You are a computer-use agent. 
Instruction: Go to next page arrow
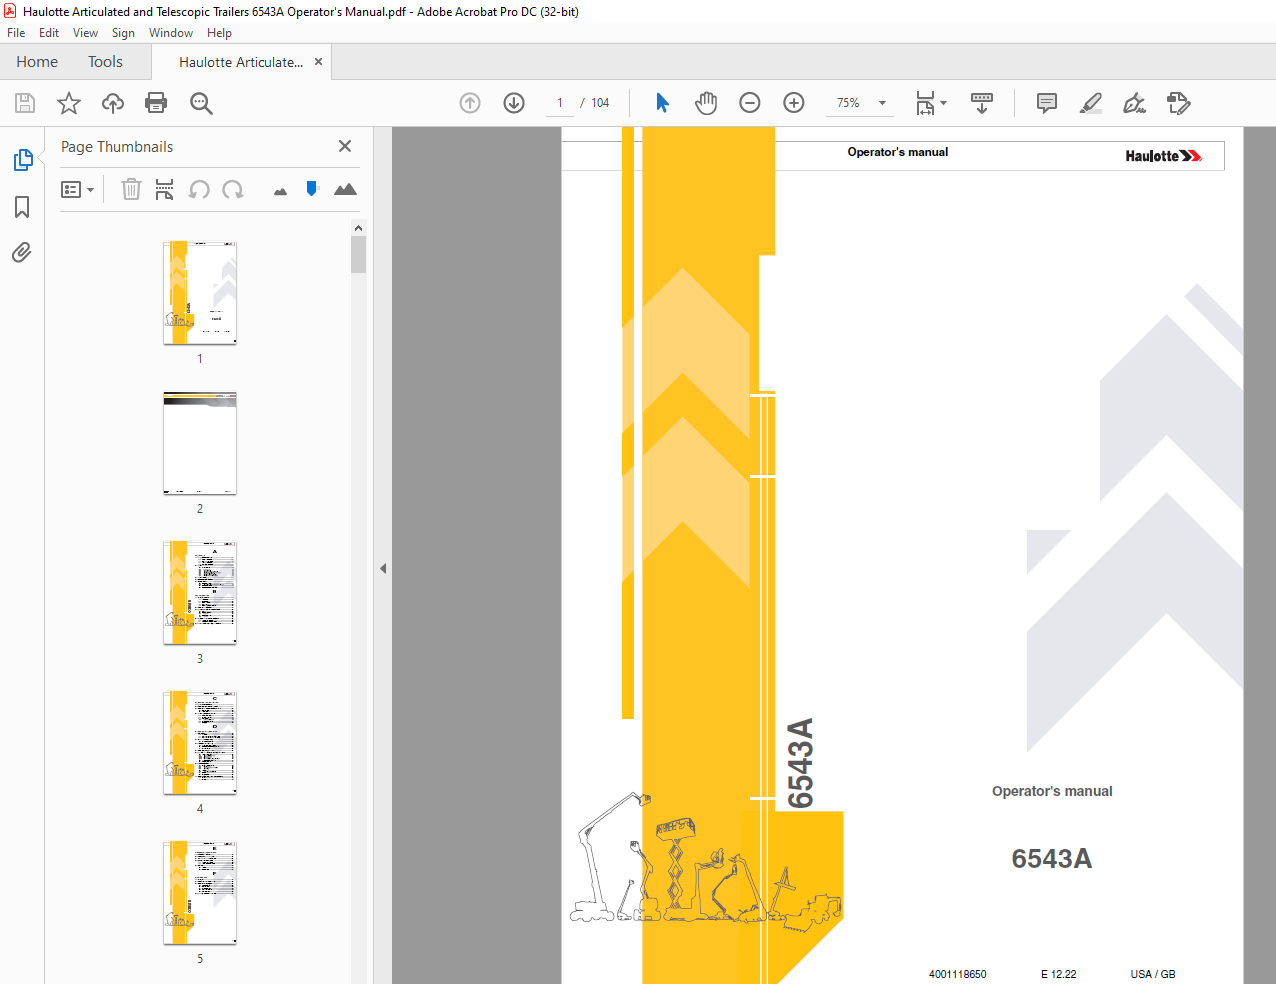[514, 103]
